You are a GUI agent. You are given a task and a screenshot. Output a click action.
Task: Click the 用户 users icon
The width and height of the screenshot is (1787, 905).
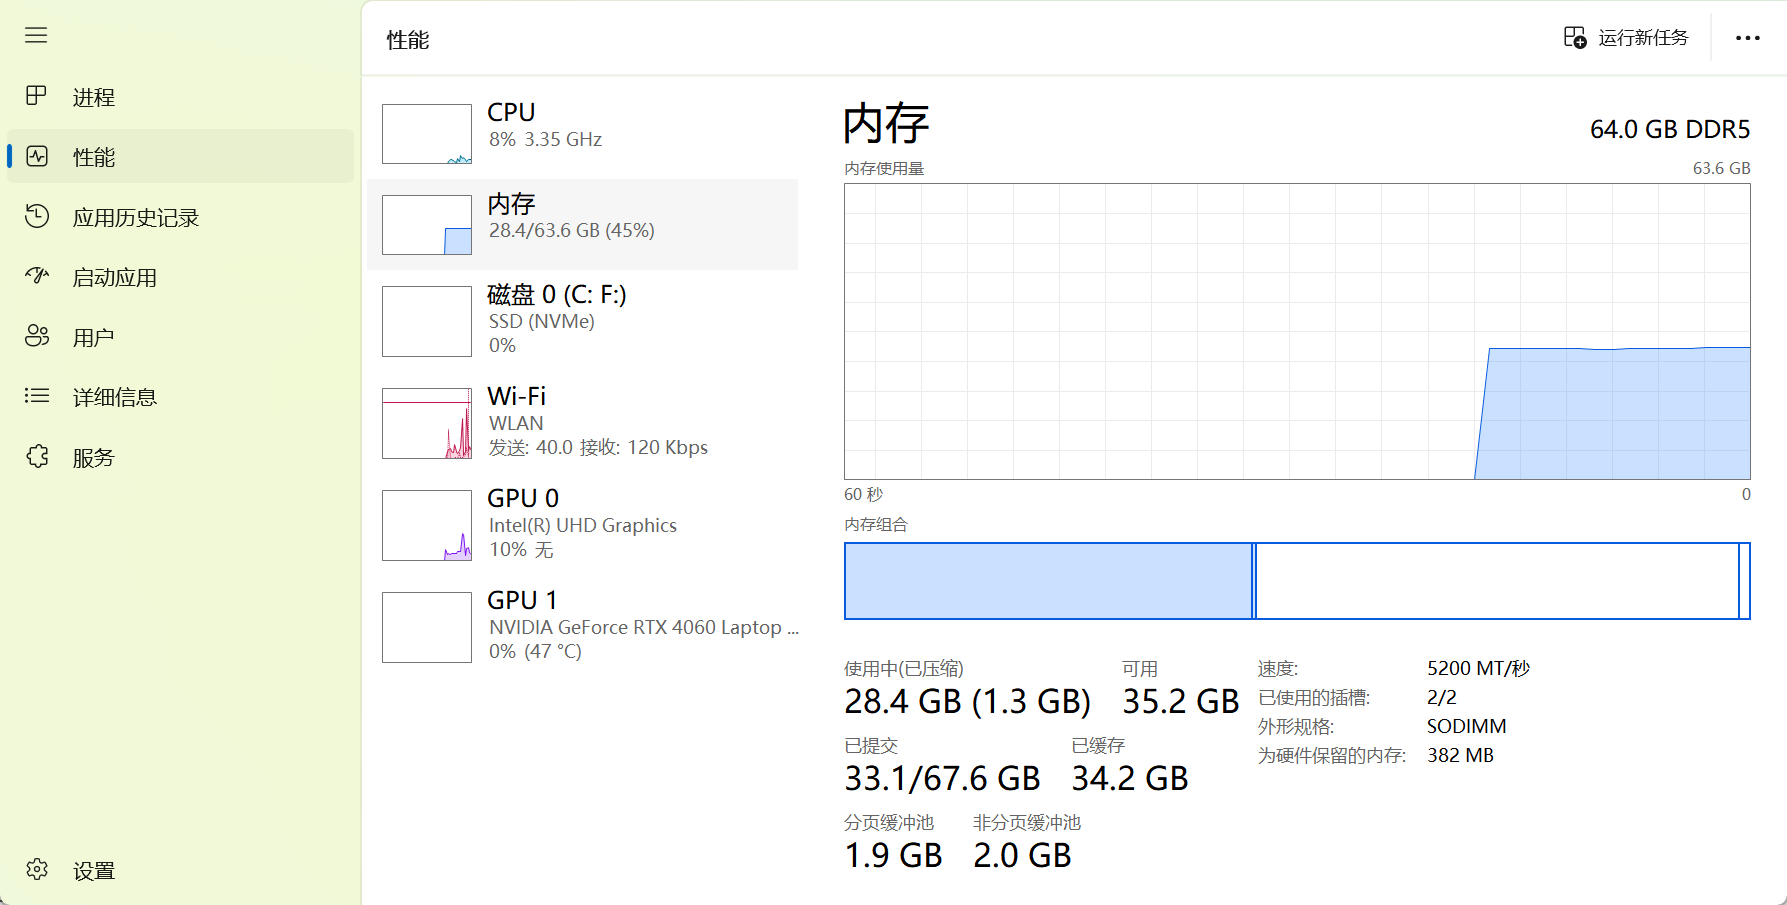pos(37,336)
